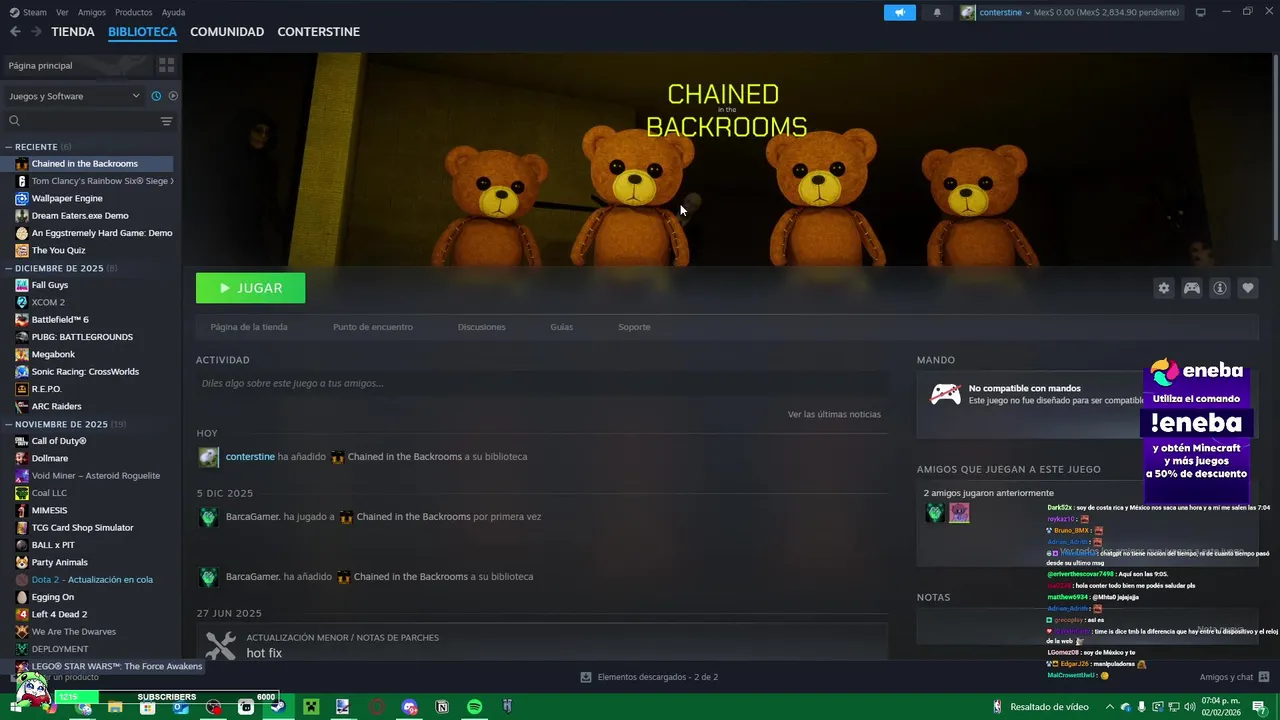Open the first friend avatar under friends who play
The image size is (1280, 720).
pos(935,513)
